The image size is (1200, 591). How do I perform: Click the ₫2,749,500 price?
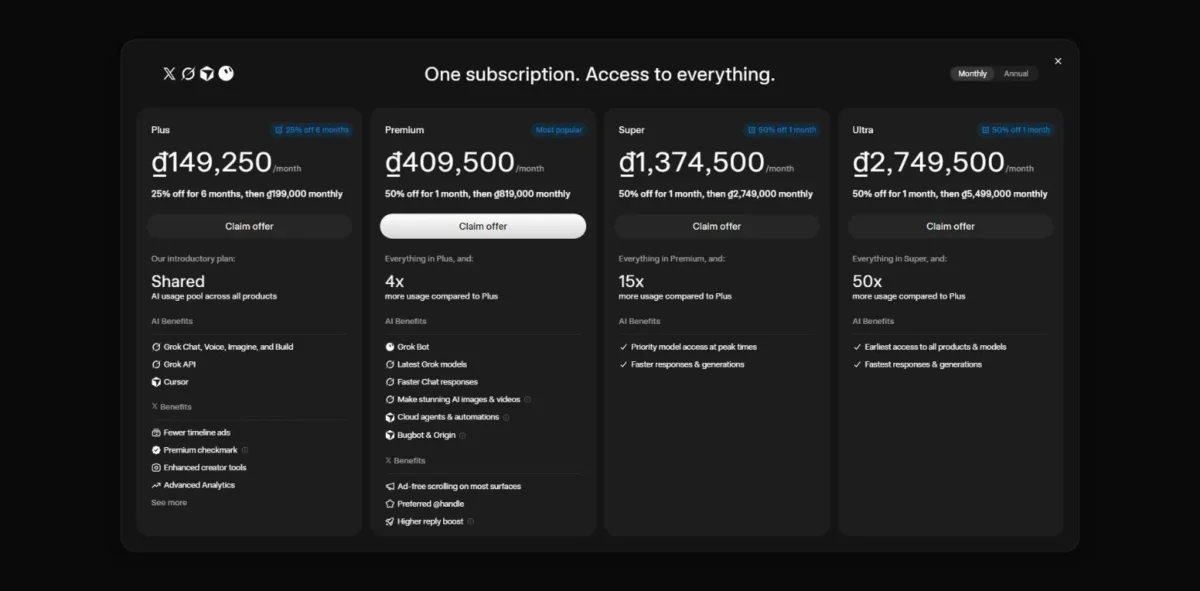(x=928, y=162)
